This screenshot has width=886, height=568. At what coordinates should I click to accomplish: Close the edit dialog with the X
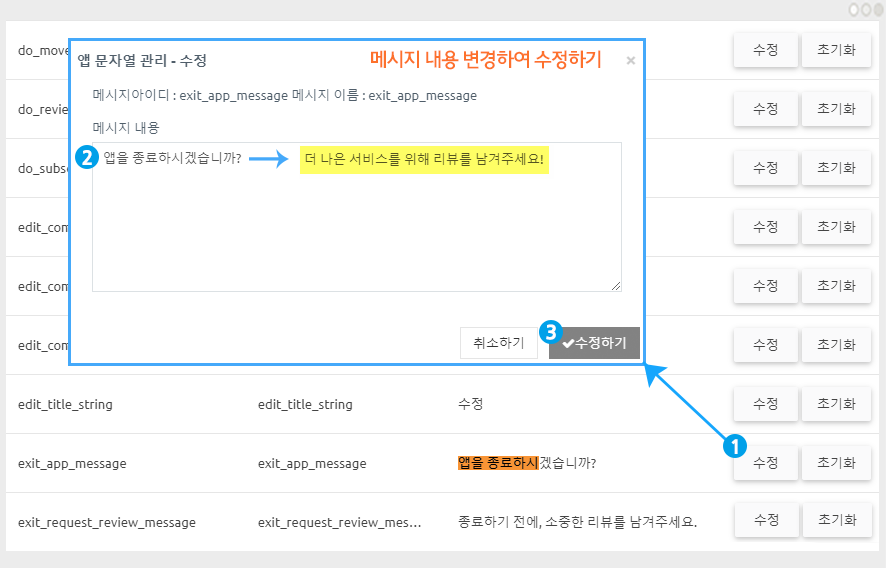click(630, 61)
